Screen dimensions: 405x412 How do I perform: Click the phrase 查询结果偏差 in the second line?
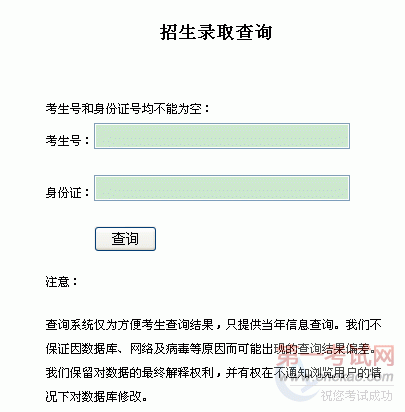coord(334,349)
